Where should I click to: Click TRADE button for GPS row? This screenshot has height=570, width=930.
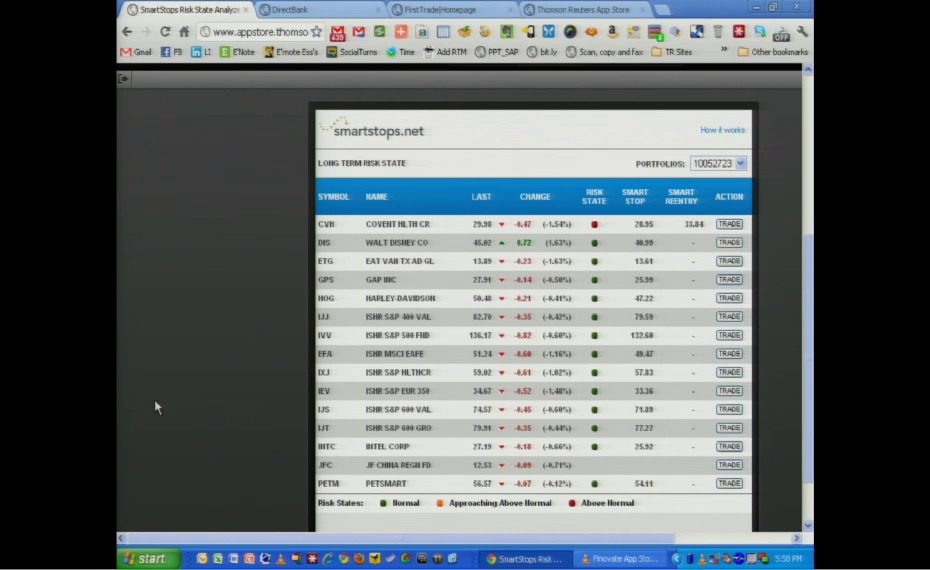729,279
